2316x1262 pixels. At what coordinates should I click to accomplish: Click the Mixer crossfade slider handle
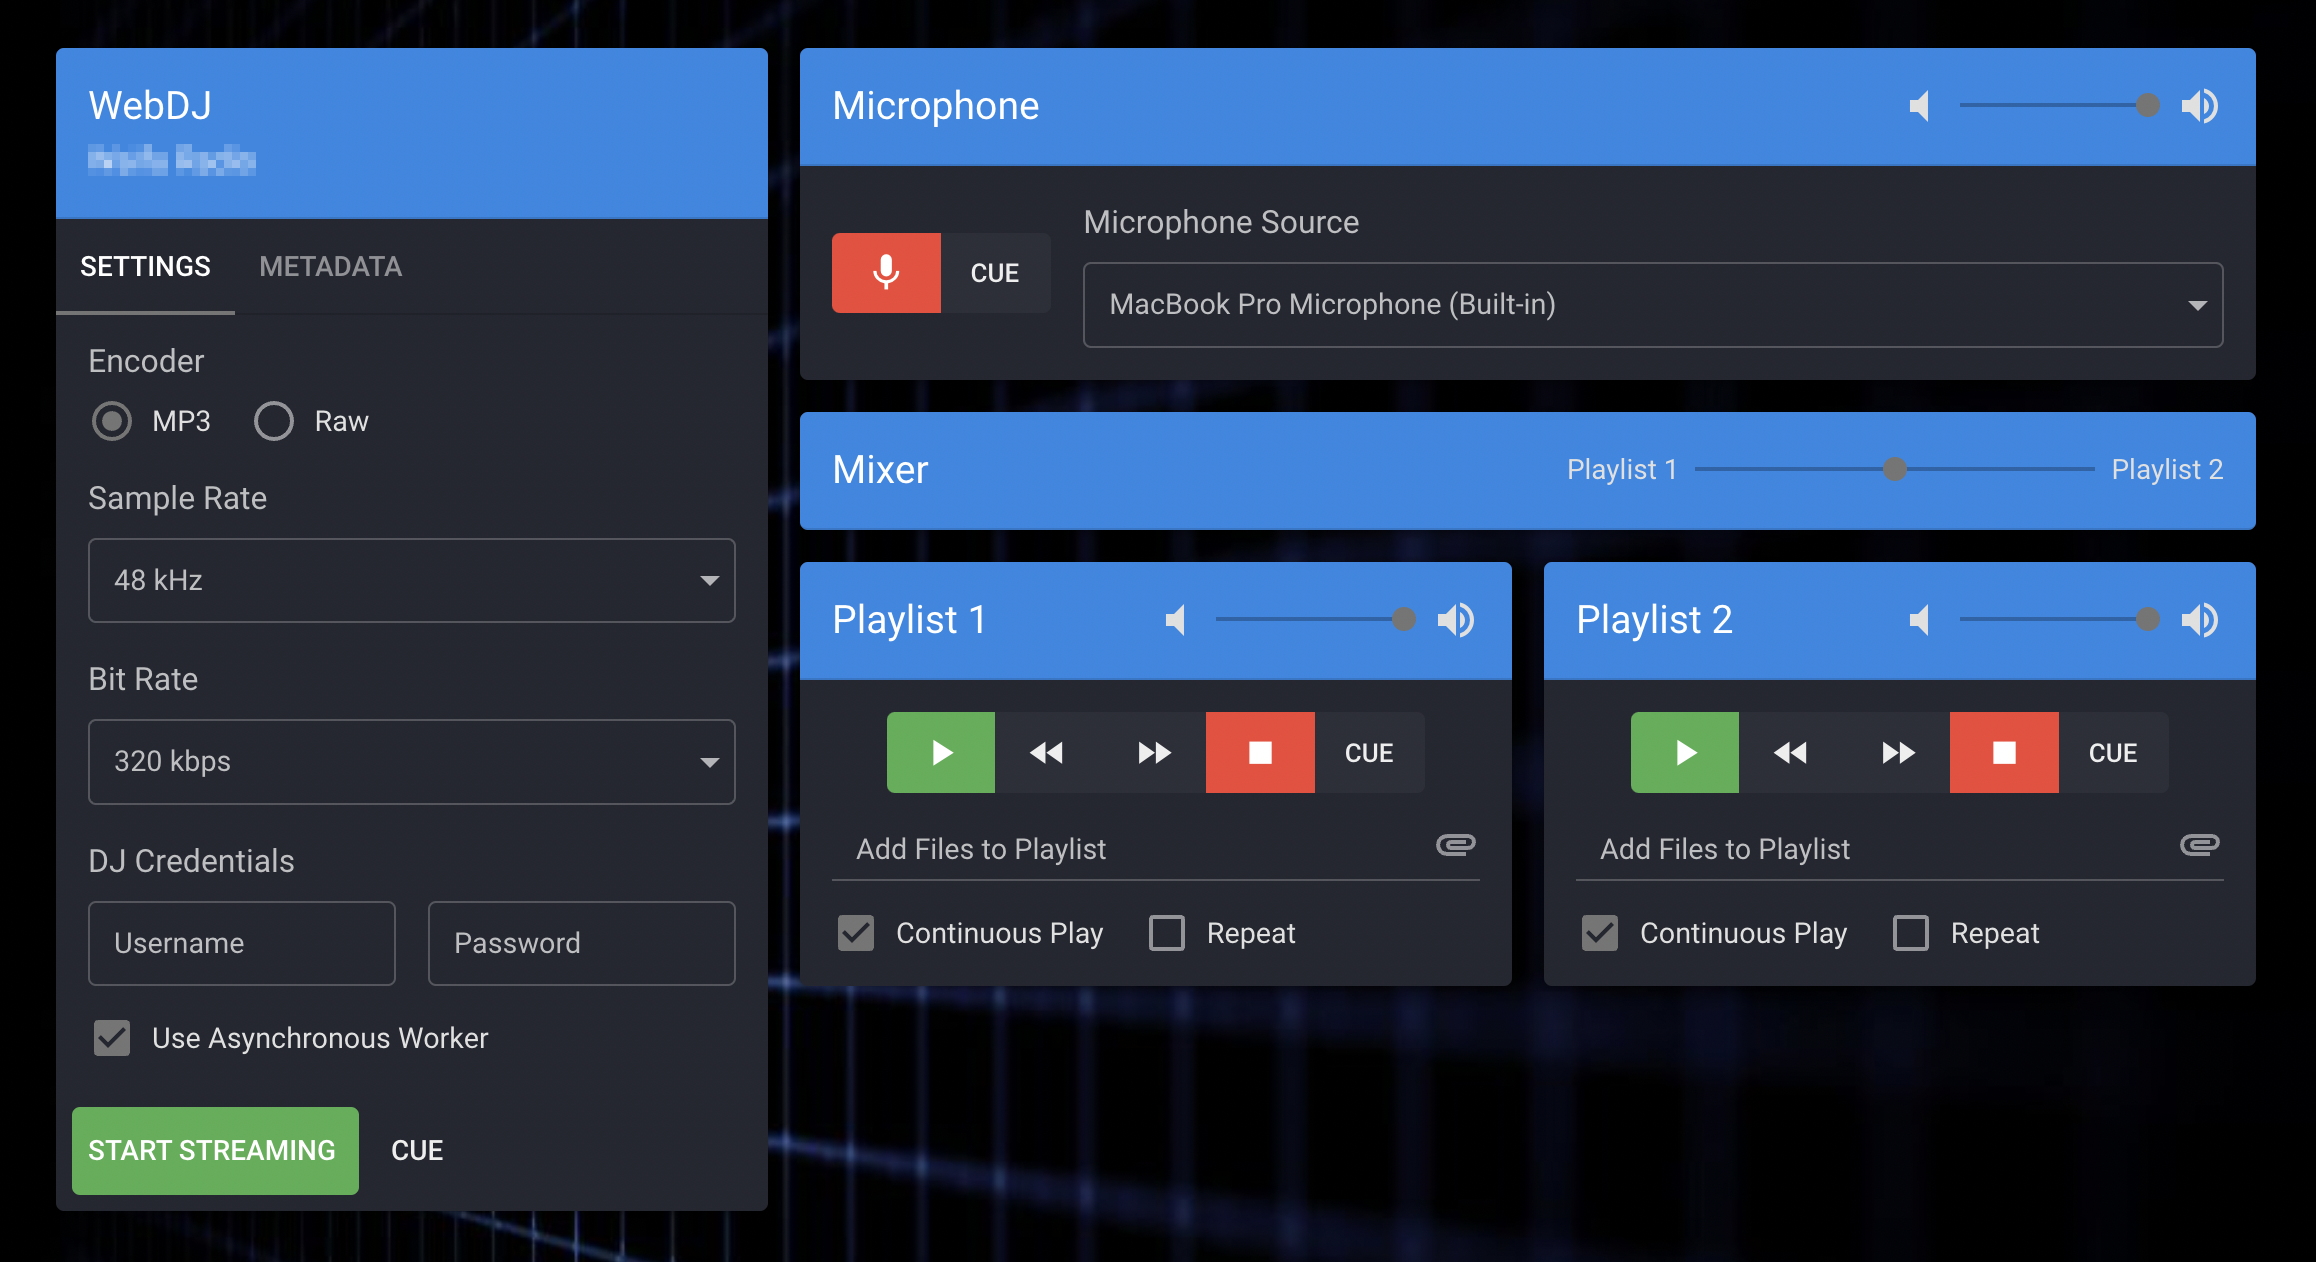[x=1894, y=469]
